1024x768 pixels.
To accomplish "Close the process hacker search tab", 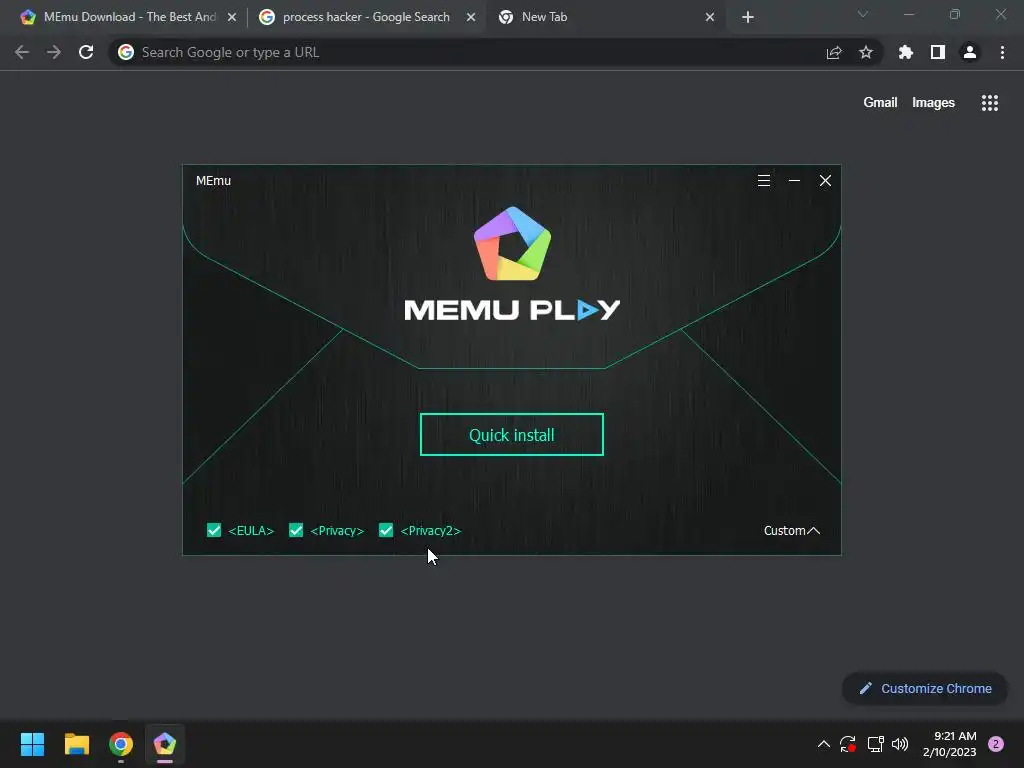I will pos(471,17).
